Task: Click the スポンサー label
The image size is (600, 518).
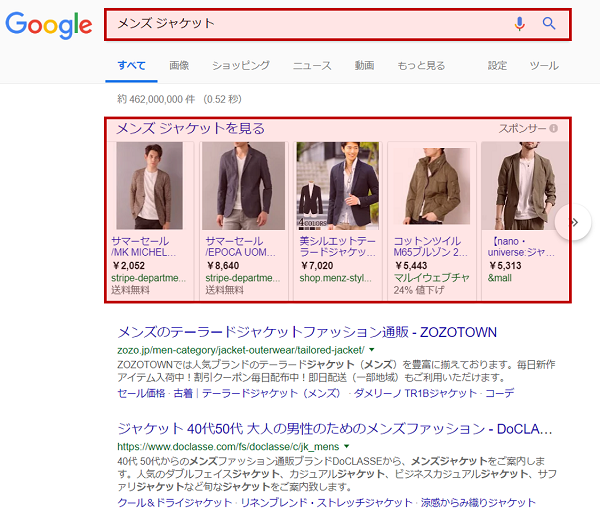Action: tap(523, 129)
